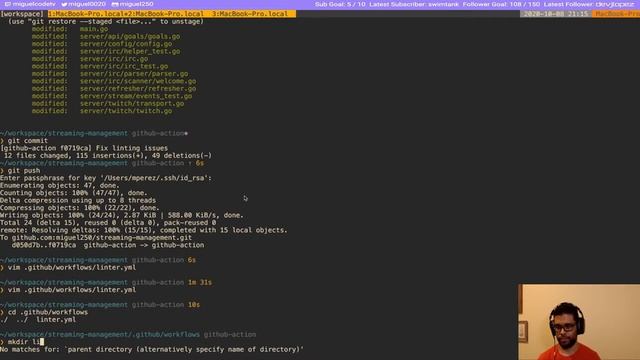Click the '12 files changed' summary line
The width and height of the screenshot is (640, 360).
coord(108,156)
